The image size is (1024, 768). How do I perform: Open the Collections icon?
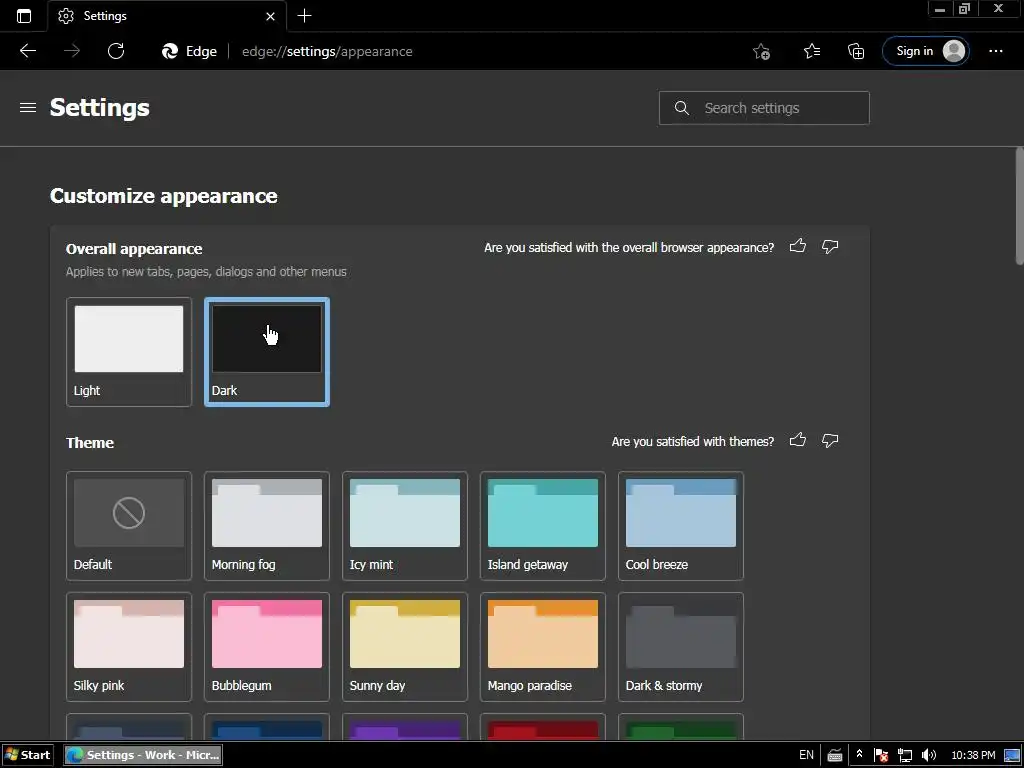pos(856,51)
